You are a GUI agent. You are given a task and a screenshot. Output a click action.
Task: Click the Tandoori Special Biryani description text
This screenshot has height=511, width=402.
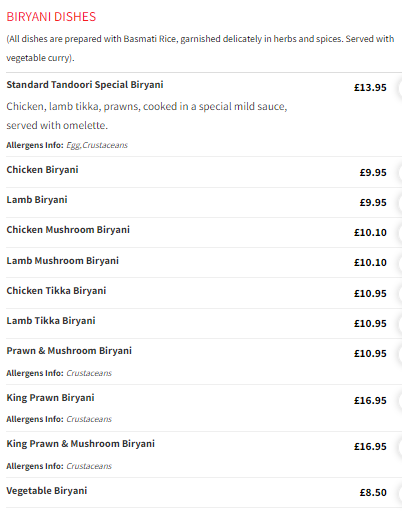click(147, 116)
